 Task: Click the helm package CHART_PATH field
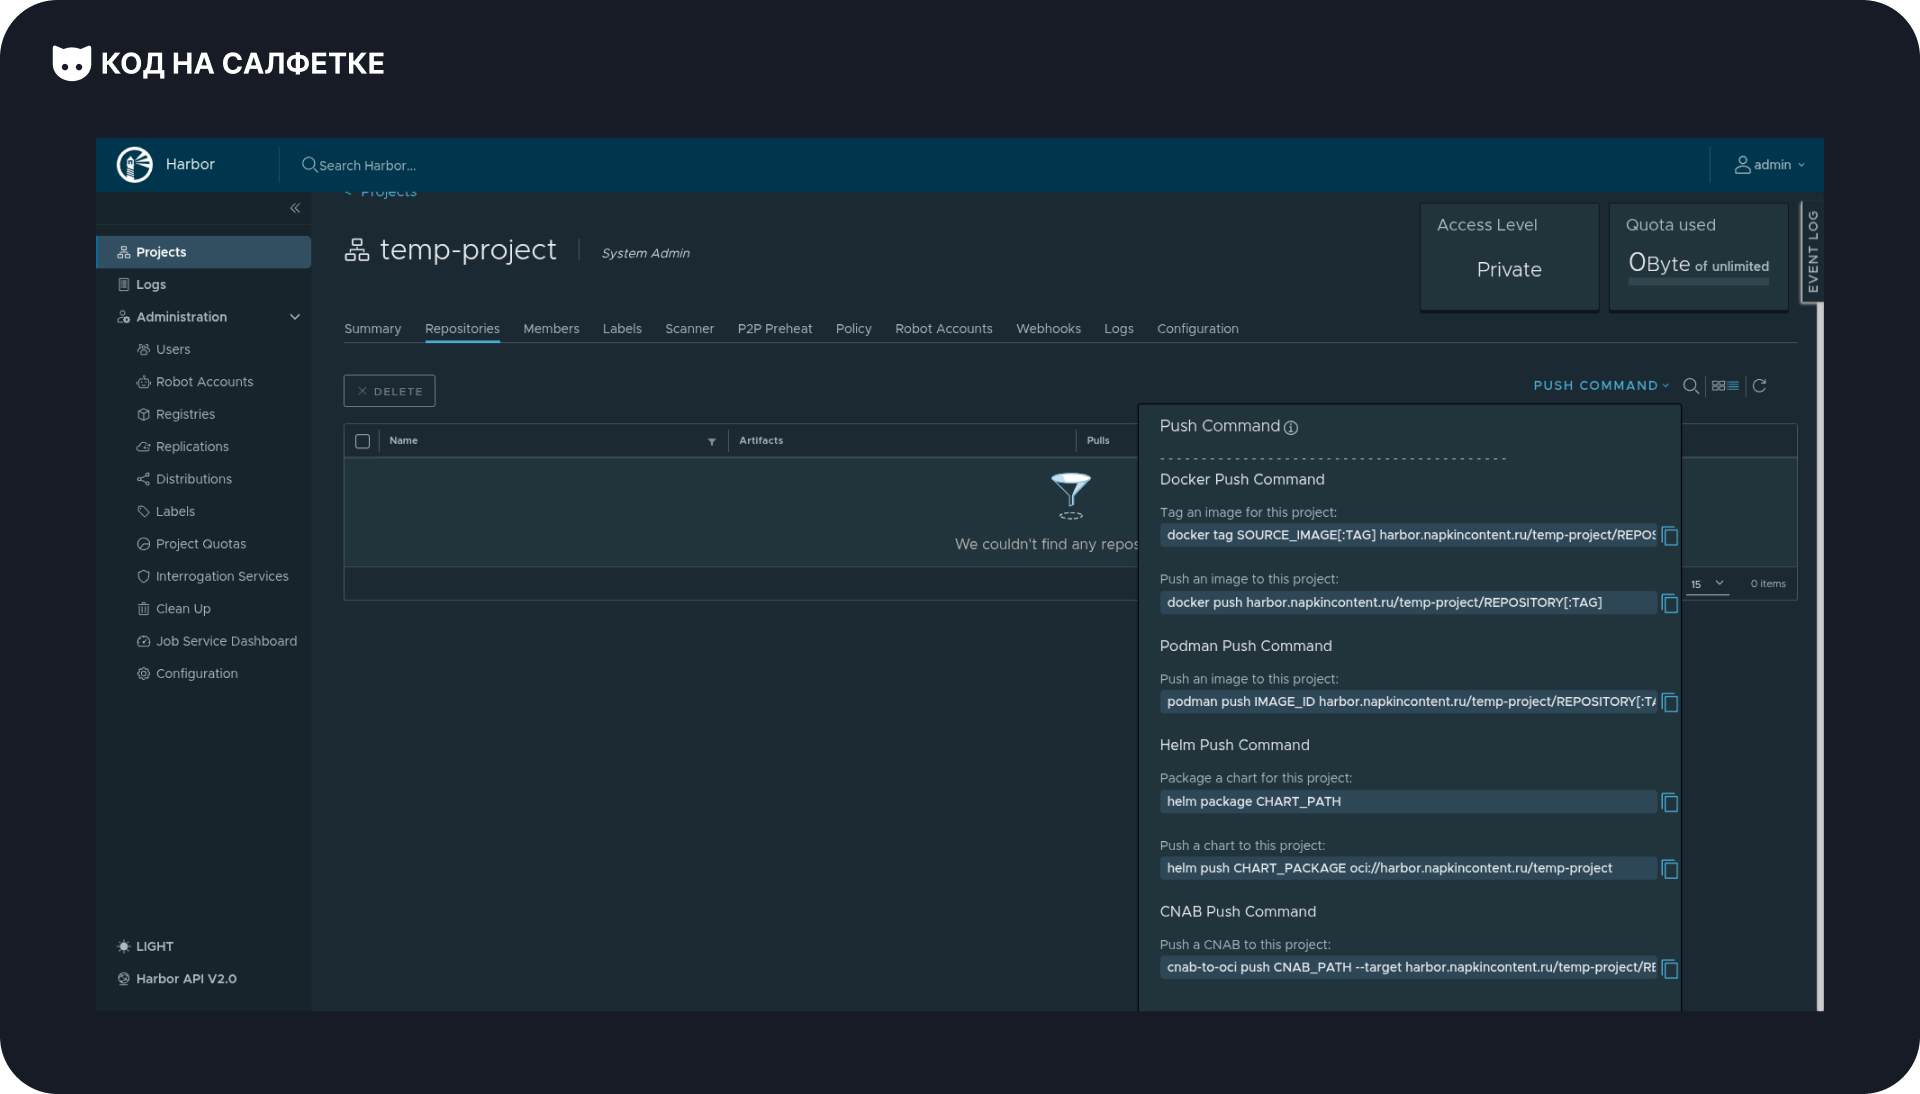click(x=1408, y=802)
